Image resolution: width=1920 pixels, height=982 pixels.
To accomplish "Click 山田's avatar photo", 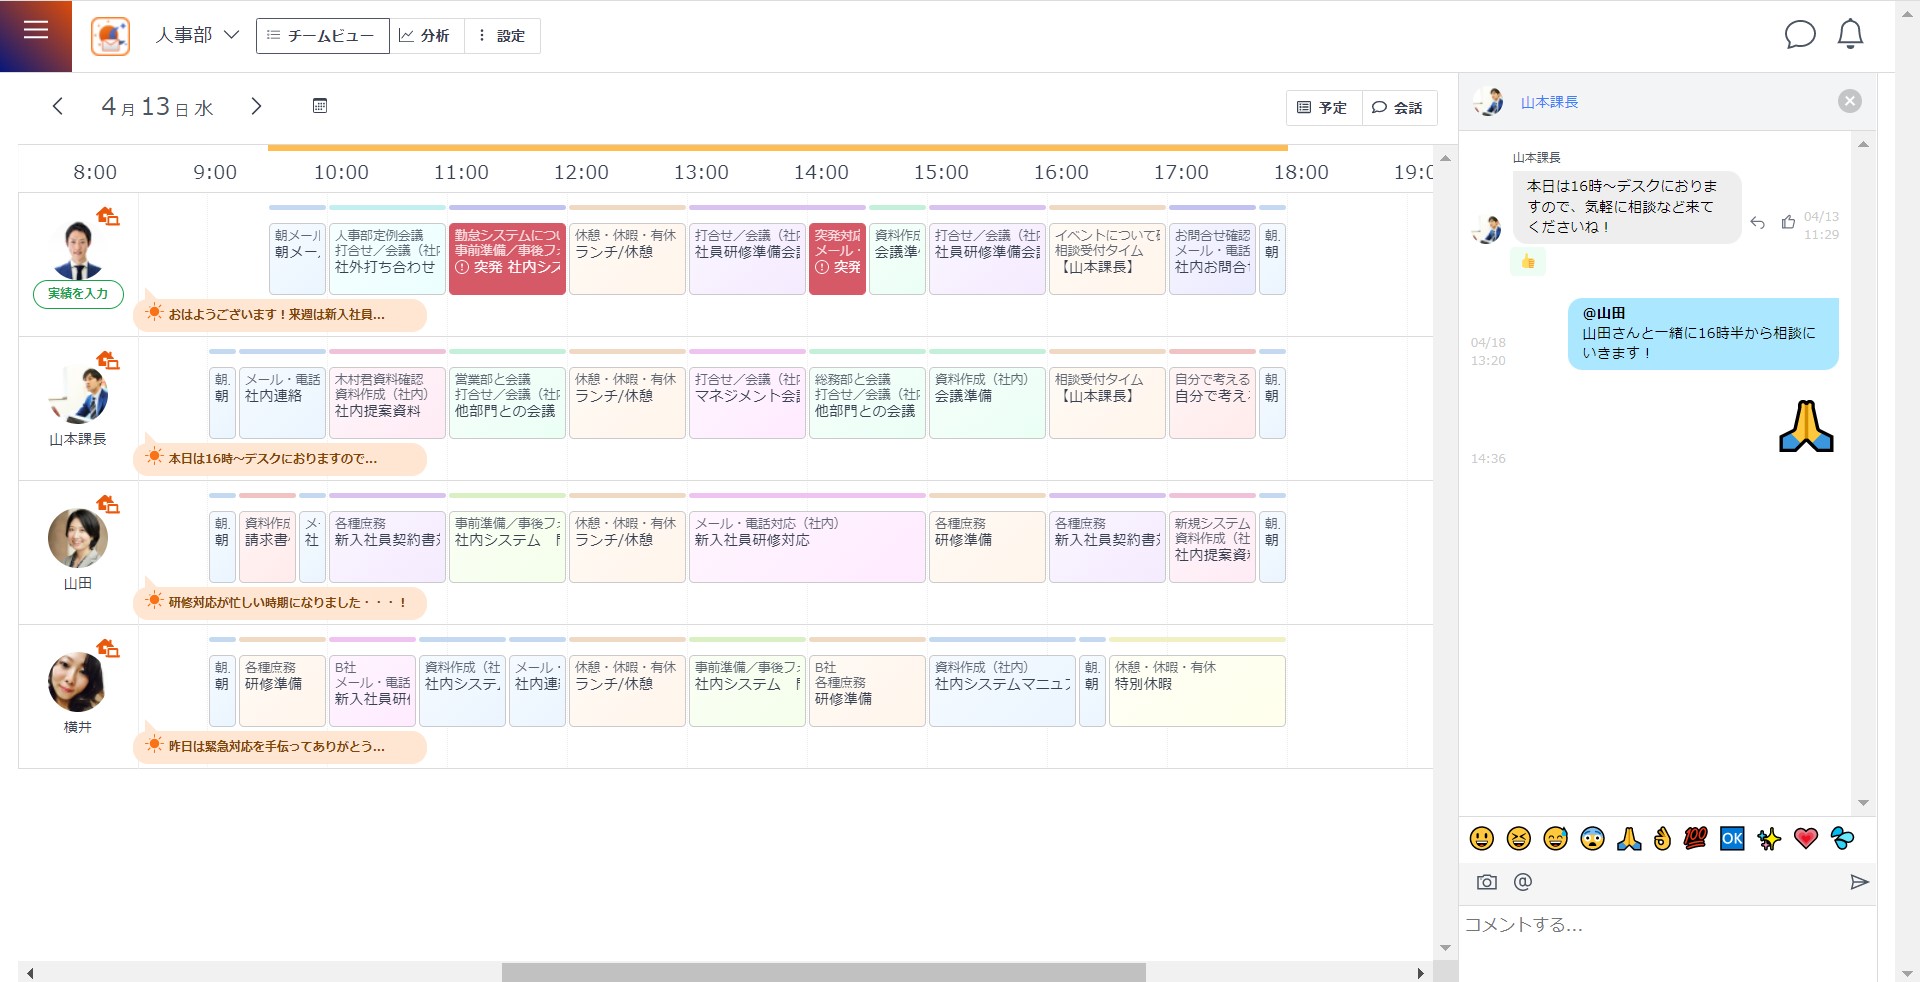I will [78, 538].
